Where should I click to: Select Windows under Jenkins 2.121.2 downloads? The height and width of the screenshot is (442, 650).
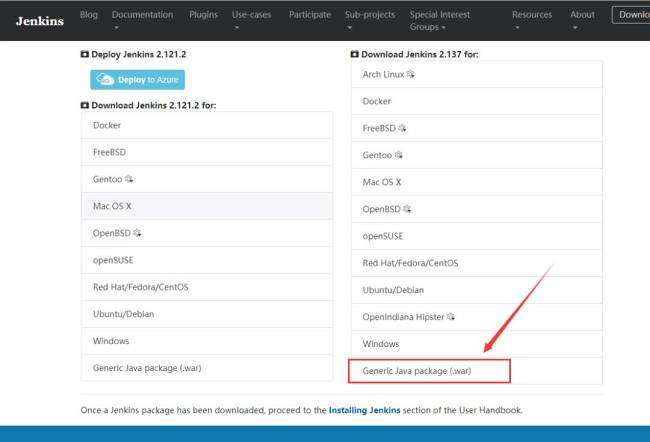(x=207, y=341)
